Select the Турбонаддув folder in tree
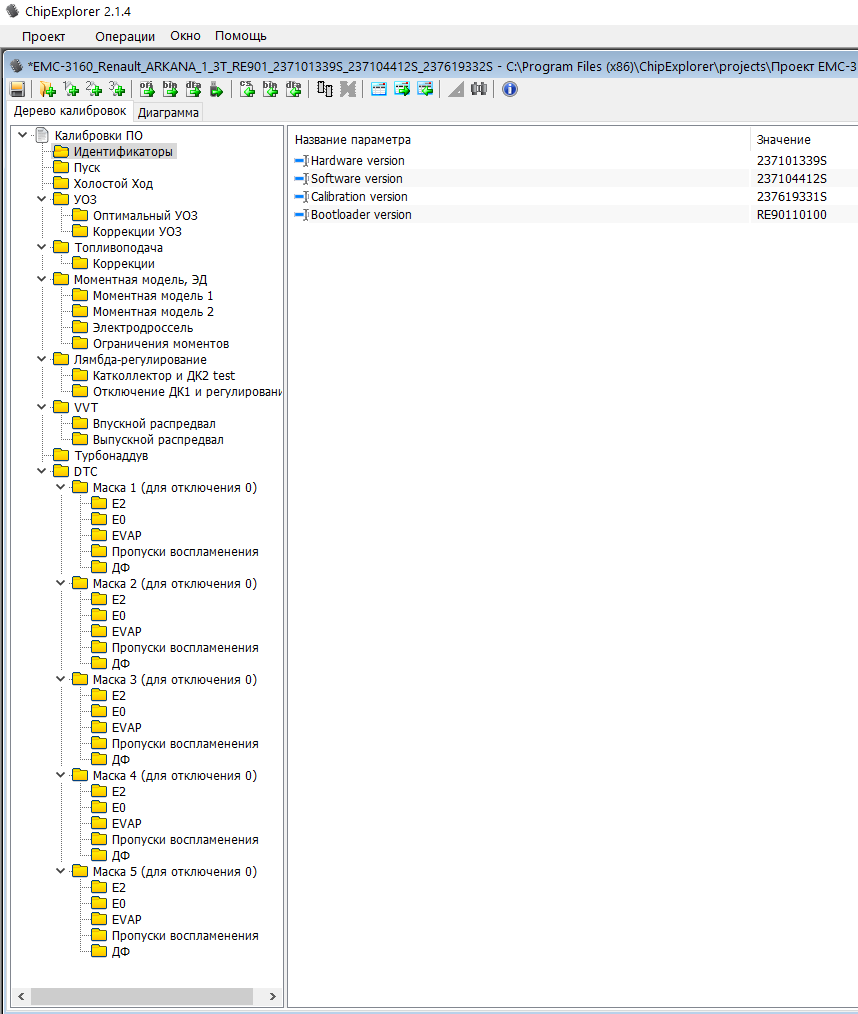Screen dimensions: 858x1014 click(x=110, y=456)
